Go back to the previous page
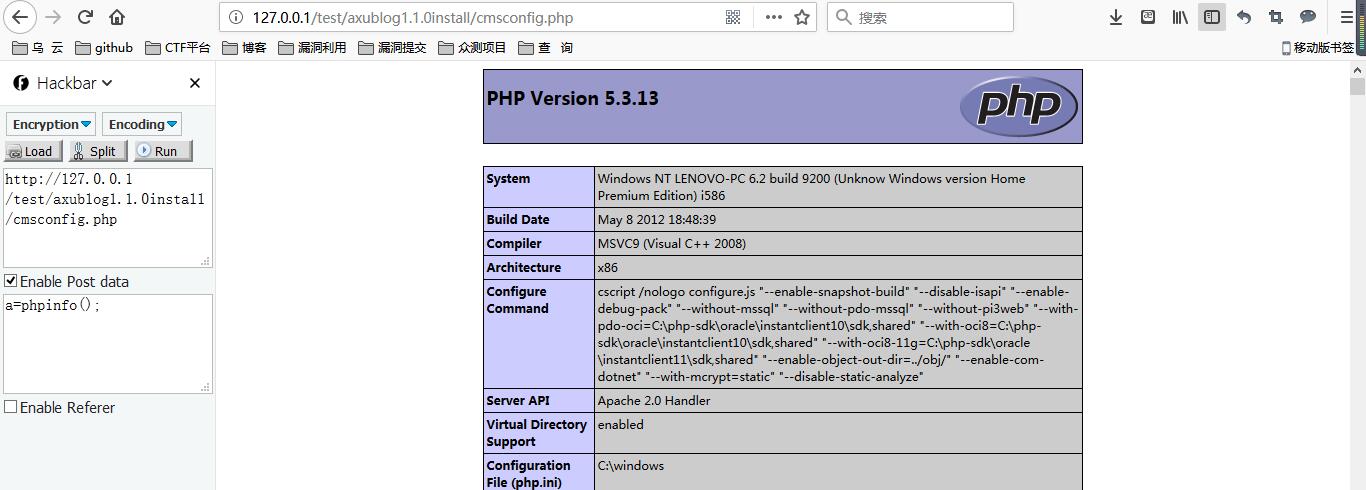The image size is (1366, 490). (x=21, y=17)
